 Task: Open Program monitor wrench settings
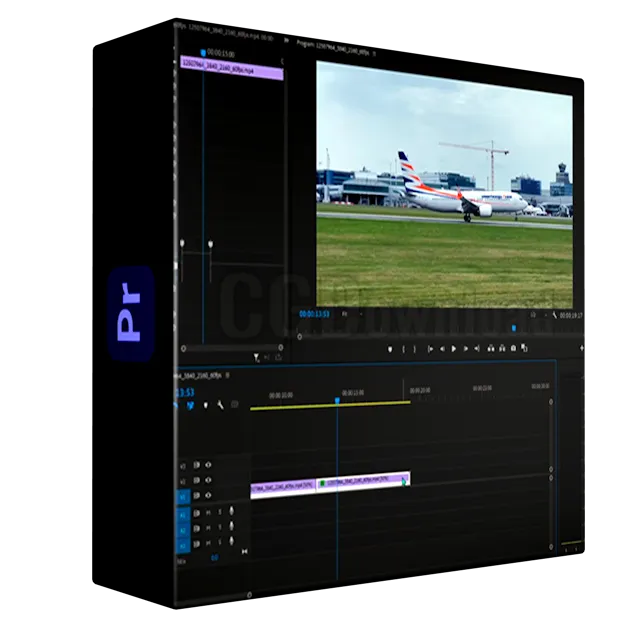[554, 315]
